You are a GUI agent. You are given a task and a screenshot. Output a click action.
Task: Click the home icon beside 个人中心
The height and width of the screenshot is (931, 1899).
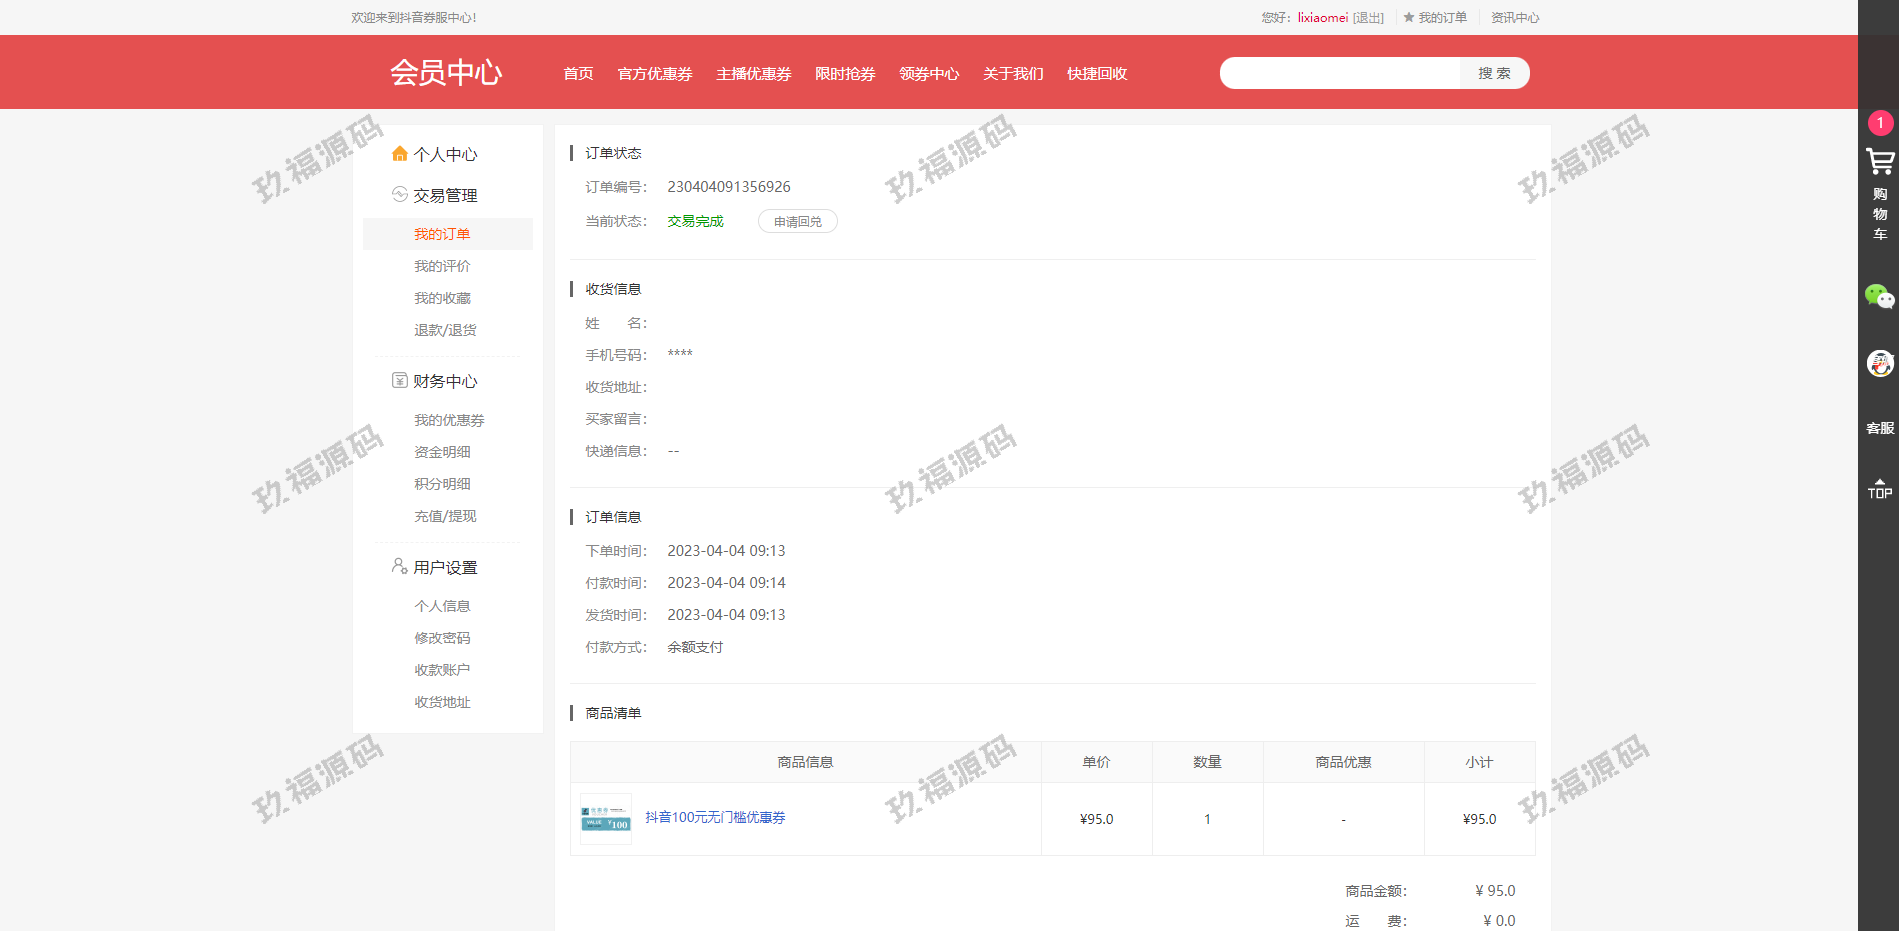tap(400, 154)
